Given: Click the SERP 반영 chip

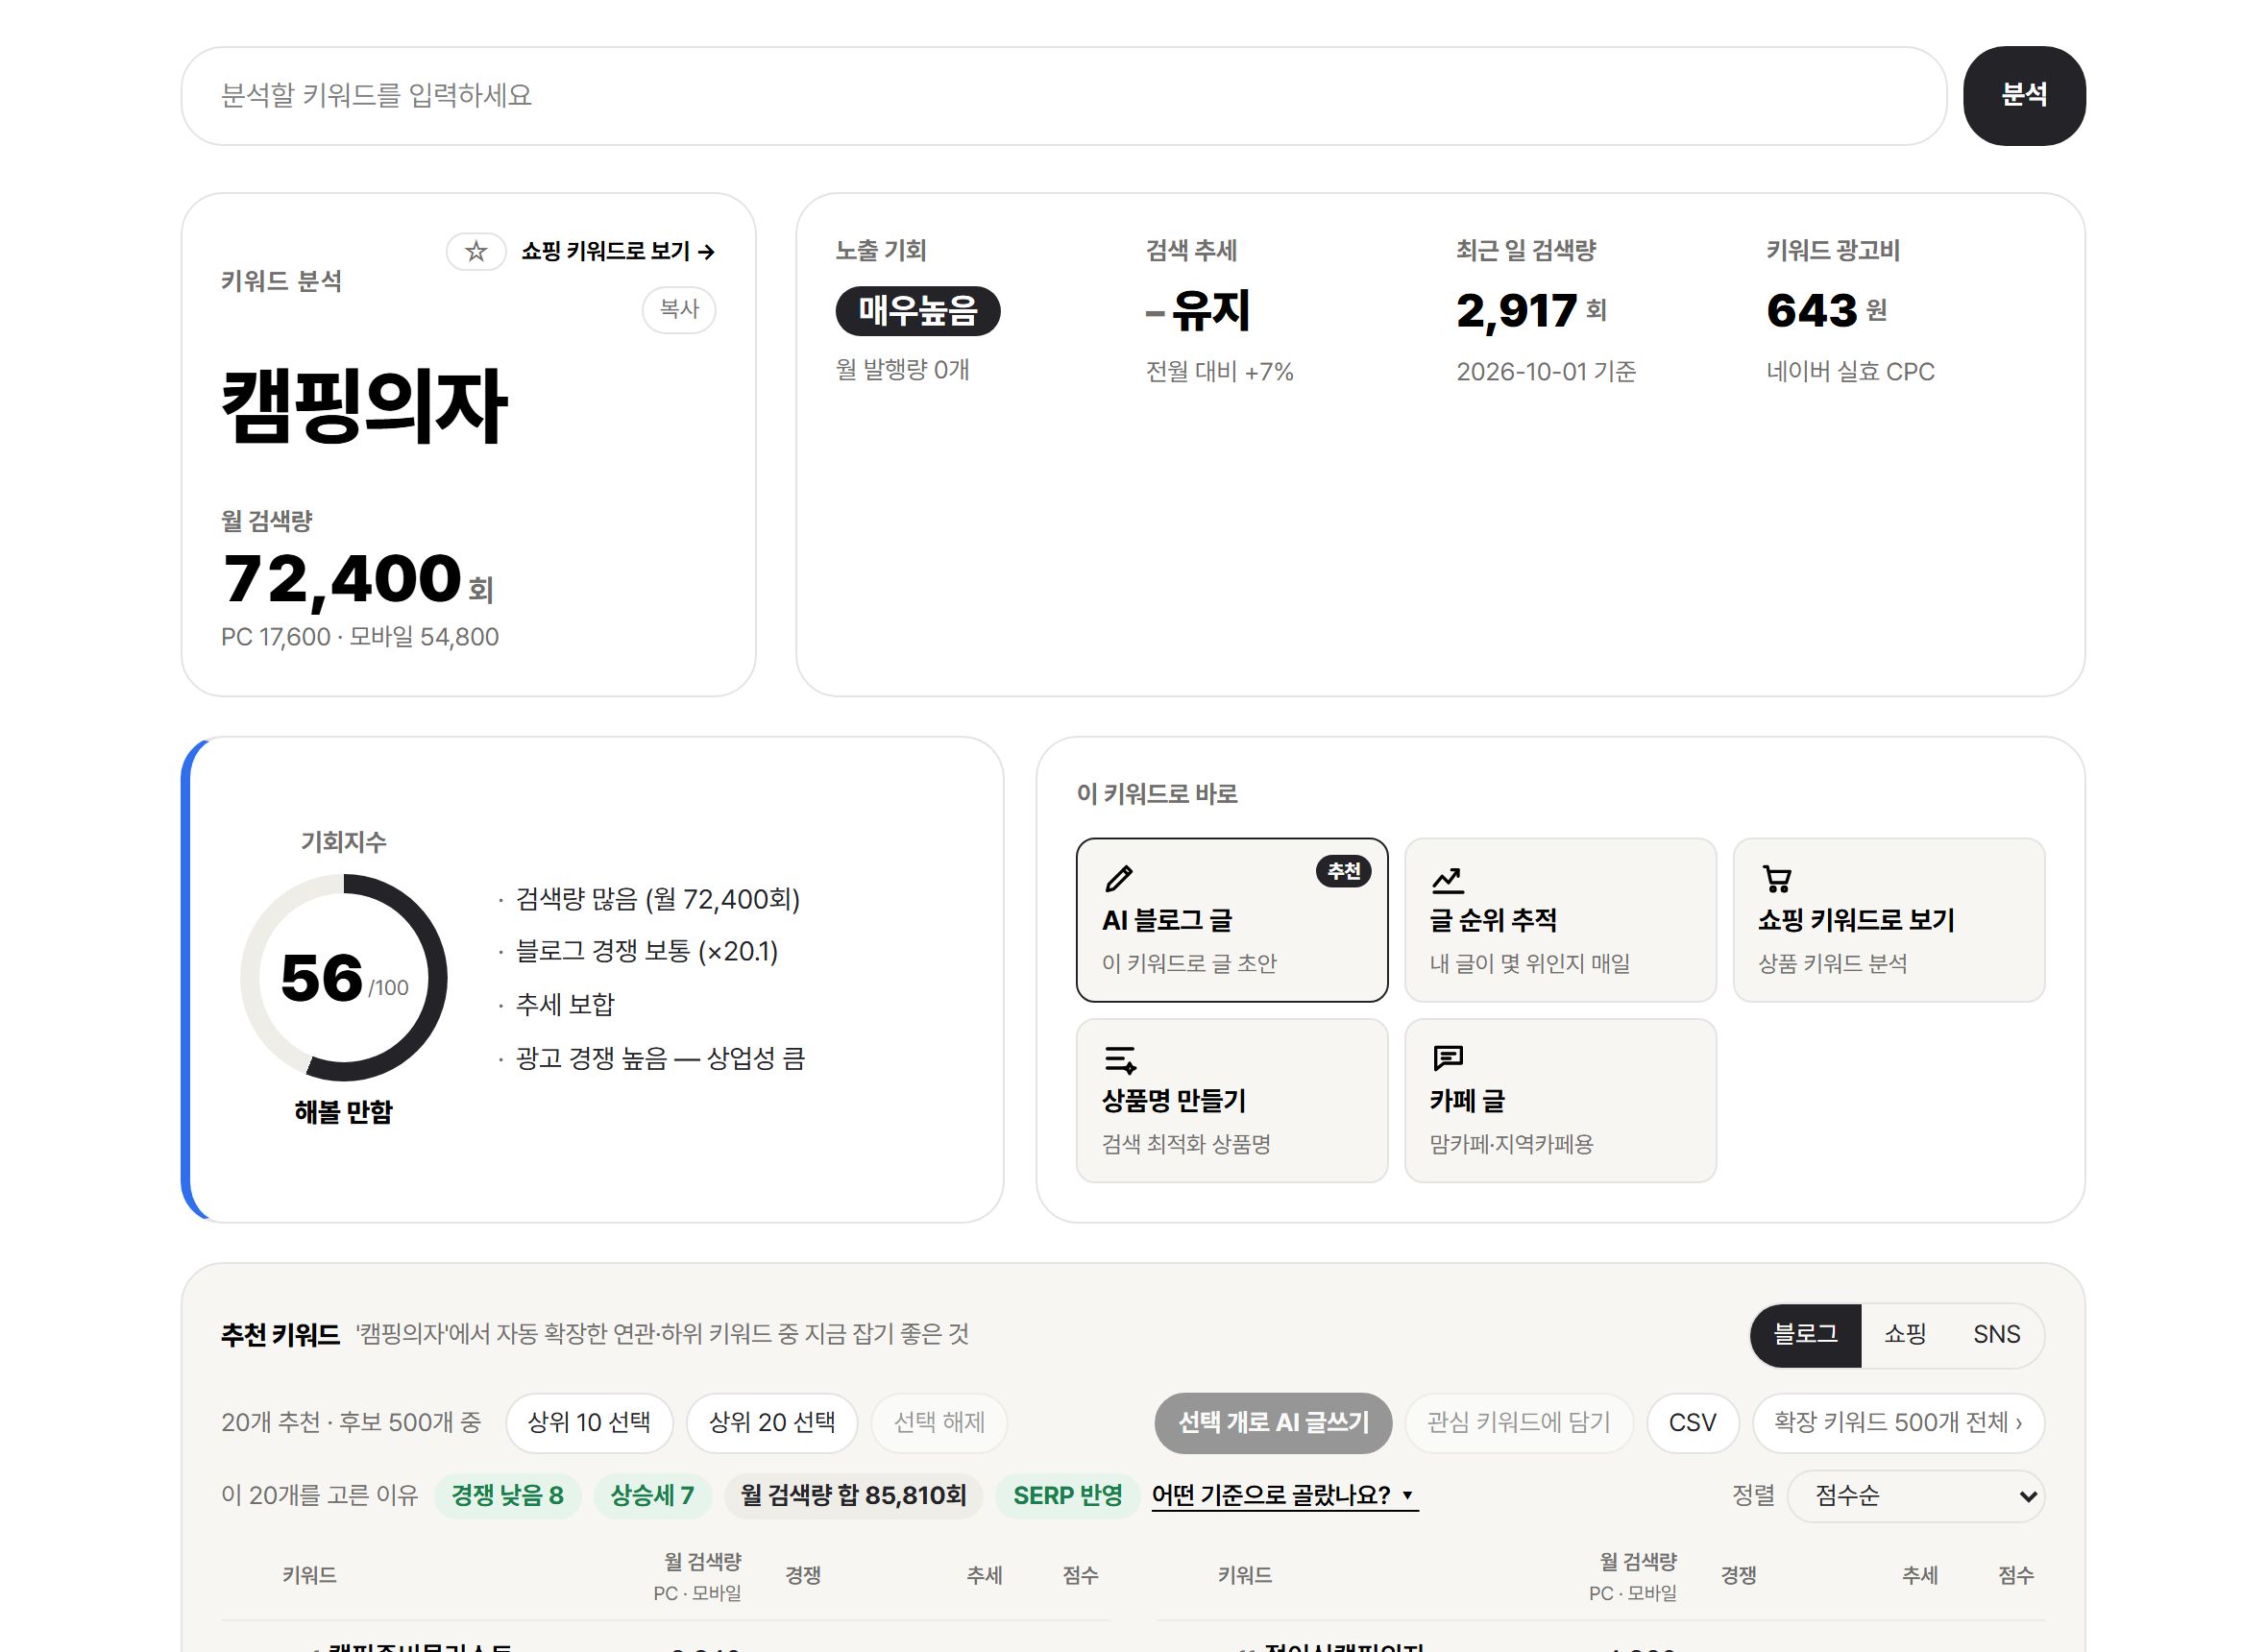Looking at the screenshot, I should 1067,1495.
